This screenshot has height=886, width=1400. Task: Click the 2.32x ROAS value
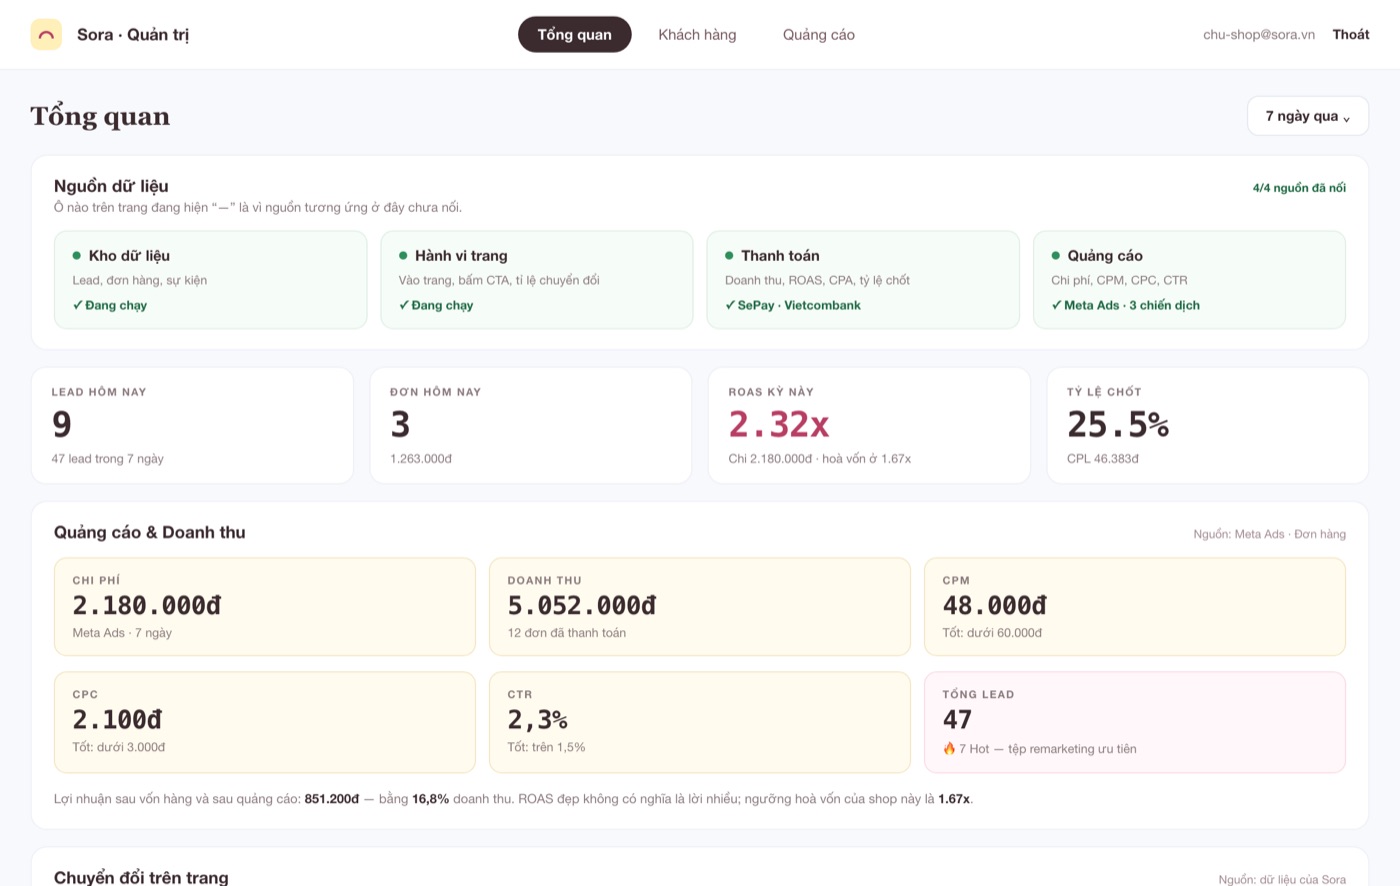[779, 425]
